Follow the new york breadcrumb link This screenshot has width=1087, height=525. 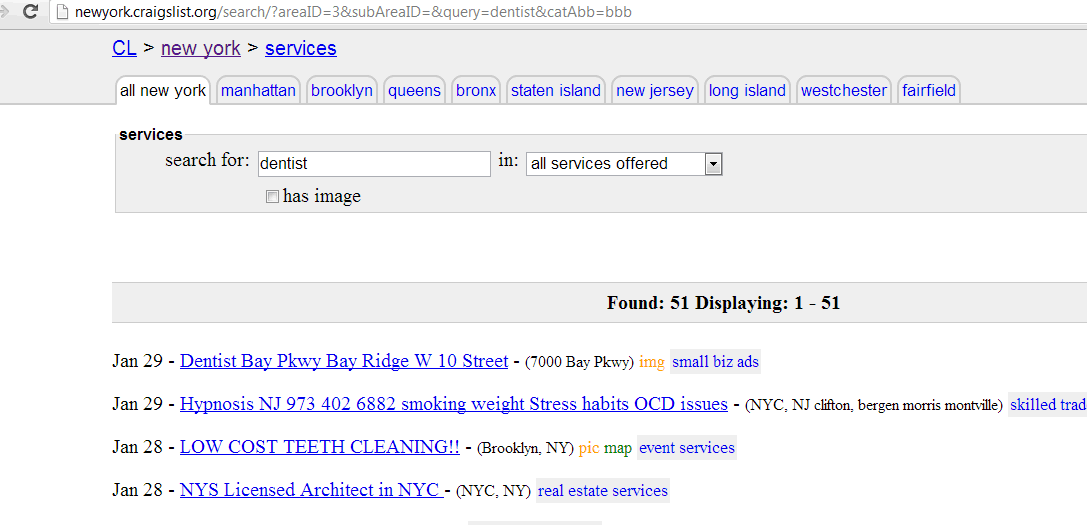(x=200, y=49)
